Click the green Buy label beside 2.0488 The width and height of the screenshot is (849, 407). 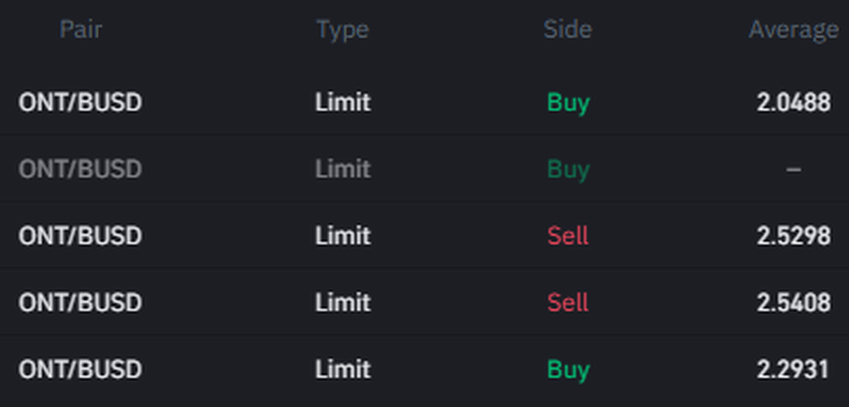[x=568, y=102]
